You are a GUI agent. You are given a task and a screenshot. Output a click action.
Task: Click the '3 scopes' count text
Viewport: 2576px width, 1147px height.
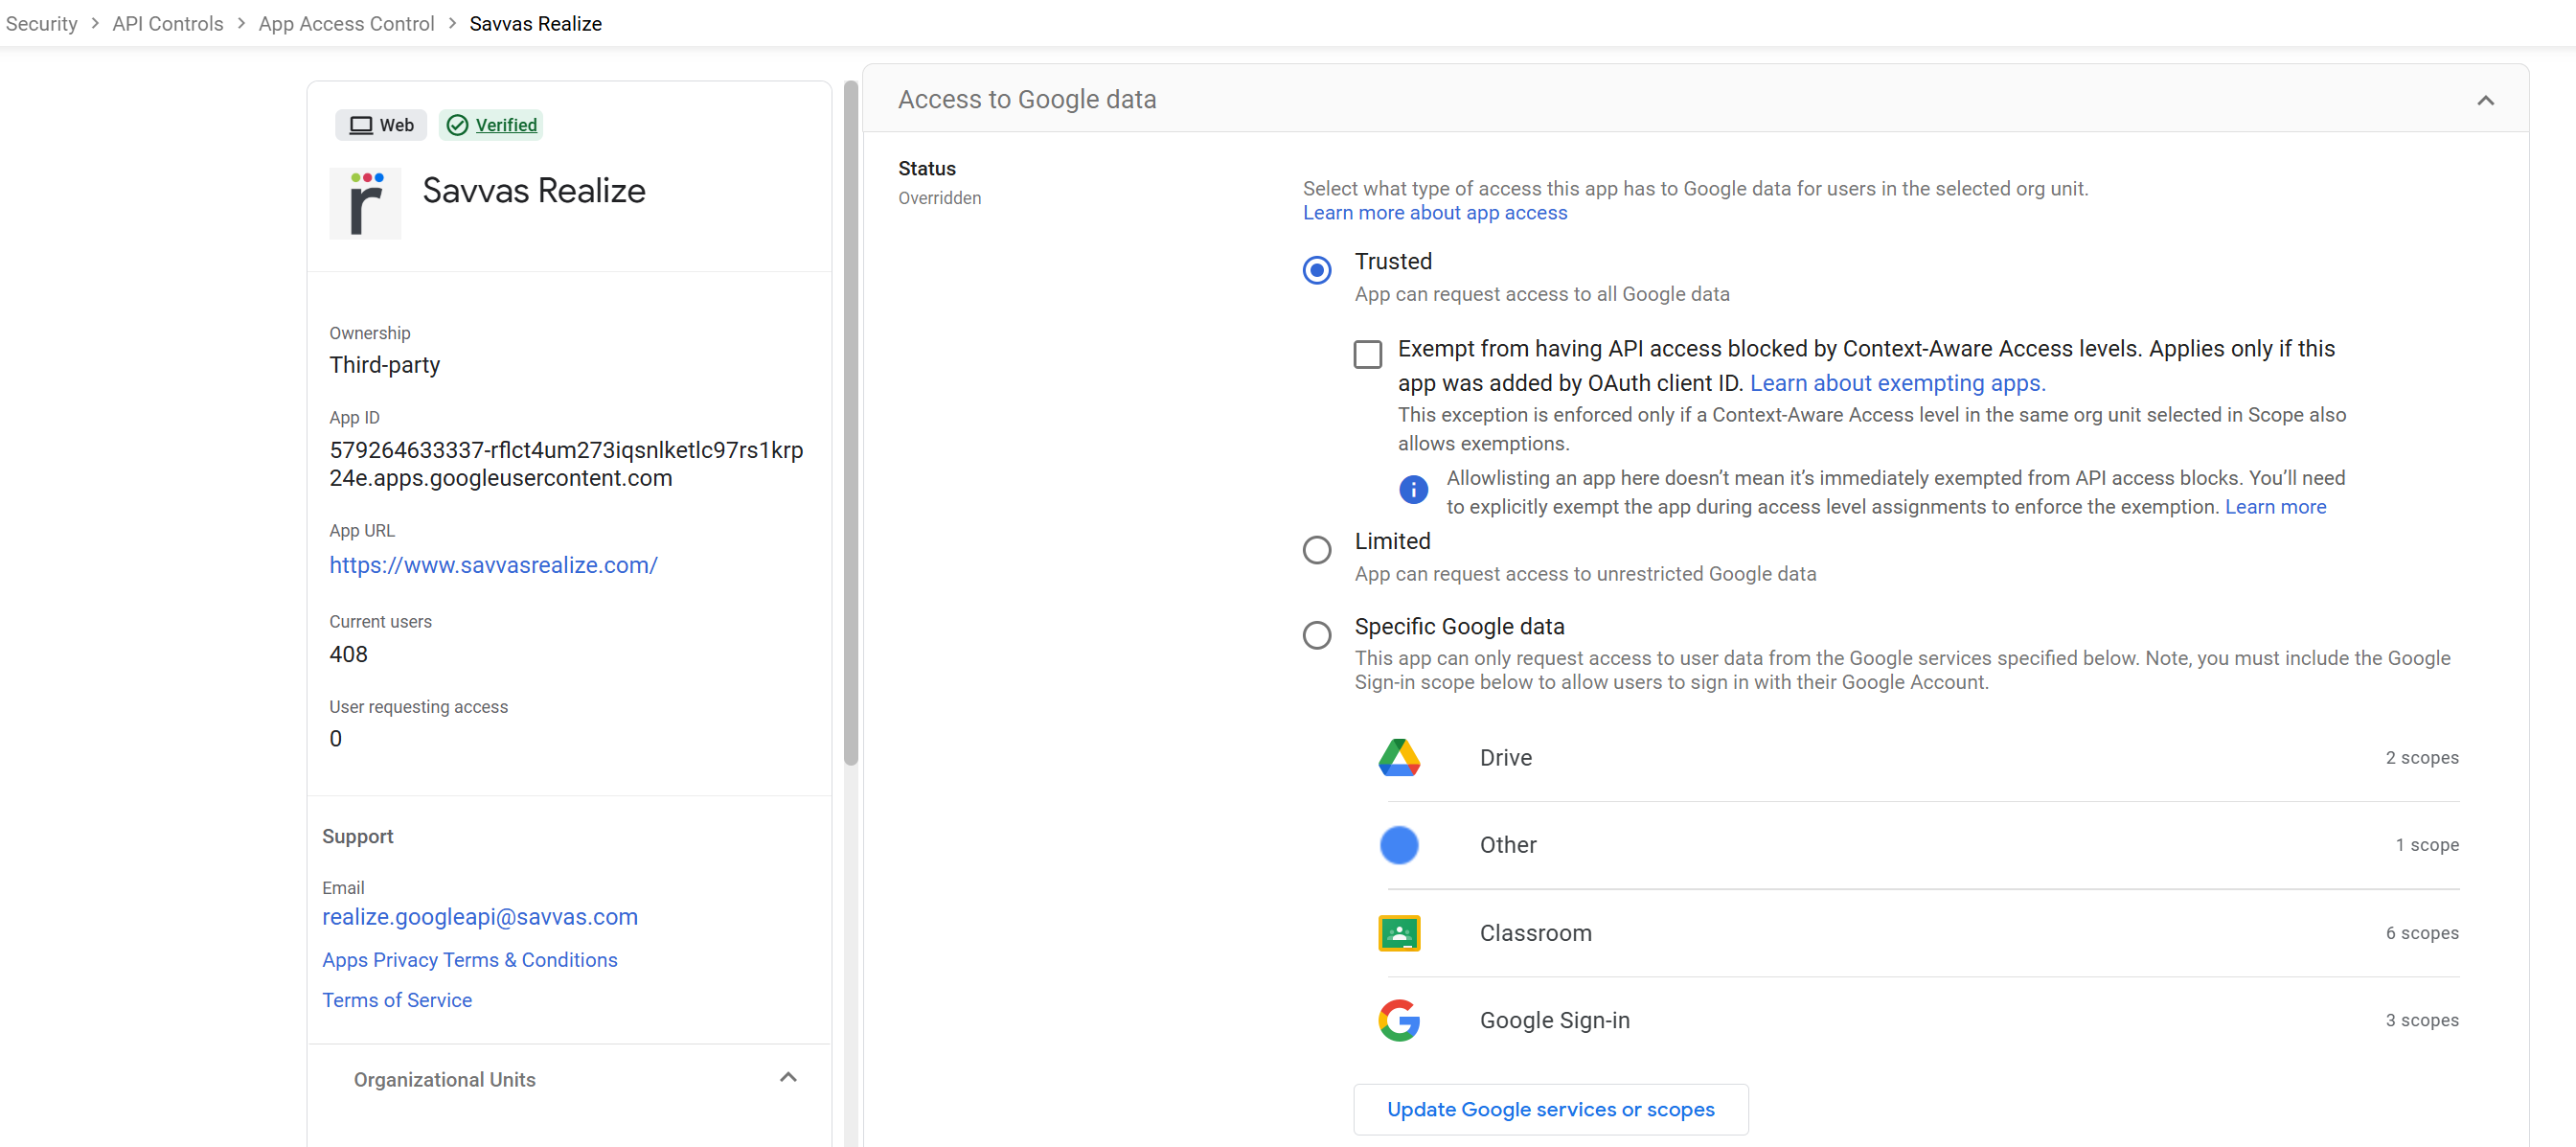[x=2421, y=1020]
